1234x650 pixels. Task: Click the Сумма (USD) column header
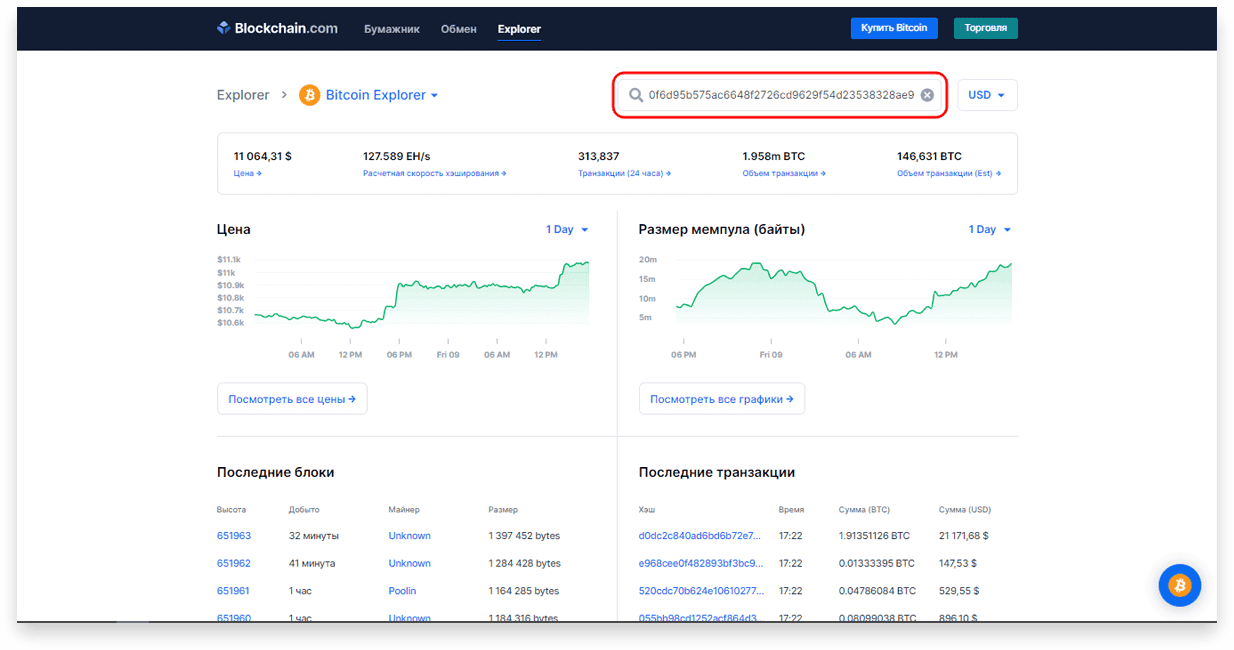tap(965, 510)
